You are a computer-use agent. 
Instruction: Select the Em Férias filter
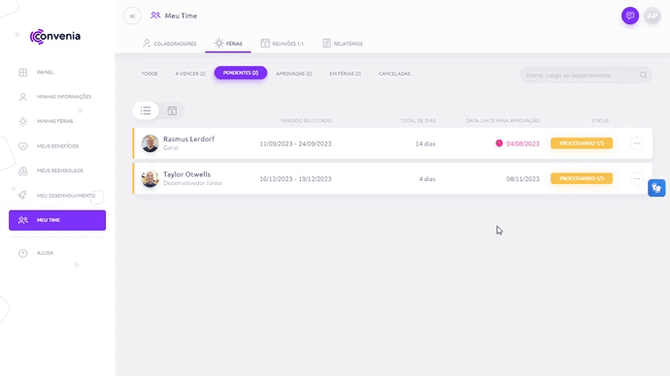(x=345, y=73)
